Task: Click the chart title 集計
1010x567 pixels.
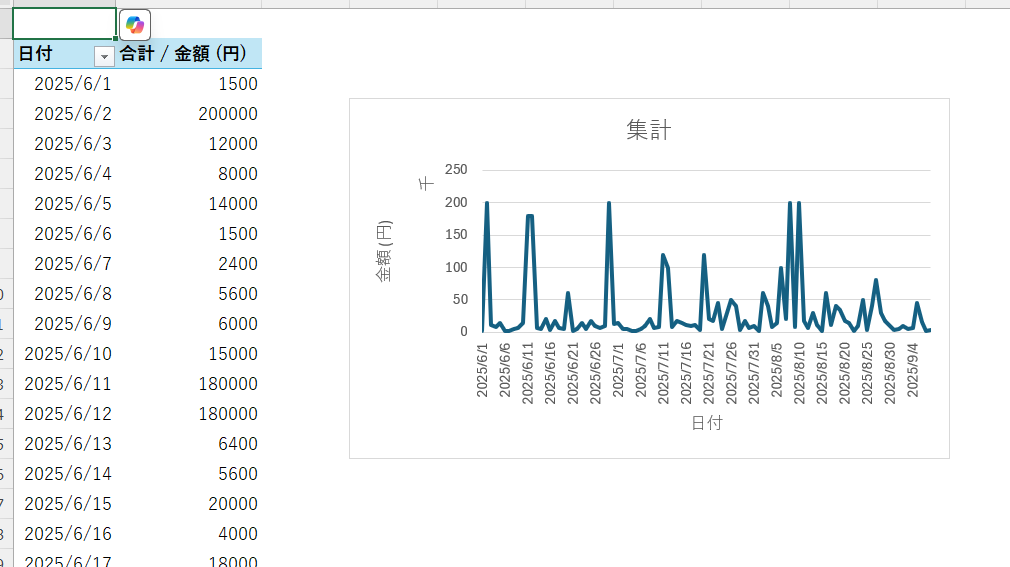Action: [x=648, y=130]
